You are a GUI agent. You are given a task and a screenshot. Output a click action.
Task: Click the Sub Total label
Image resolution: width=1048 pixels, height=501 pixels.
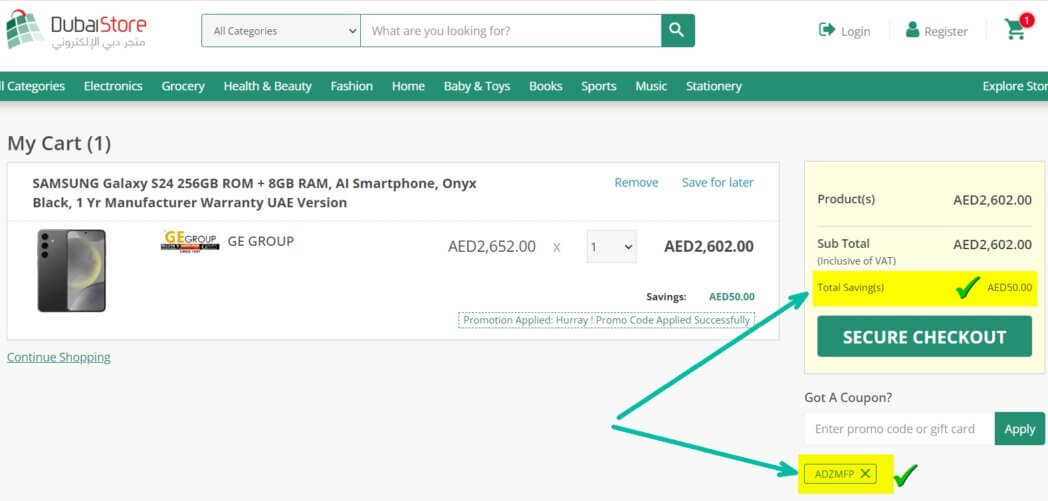pyautogui.click(x=843, y=244)
